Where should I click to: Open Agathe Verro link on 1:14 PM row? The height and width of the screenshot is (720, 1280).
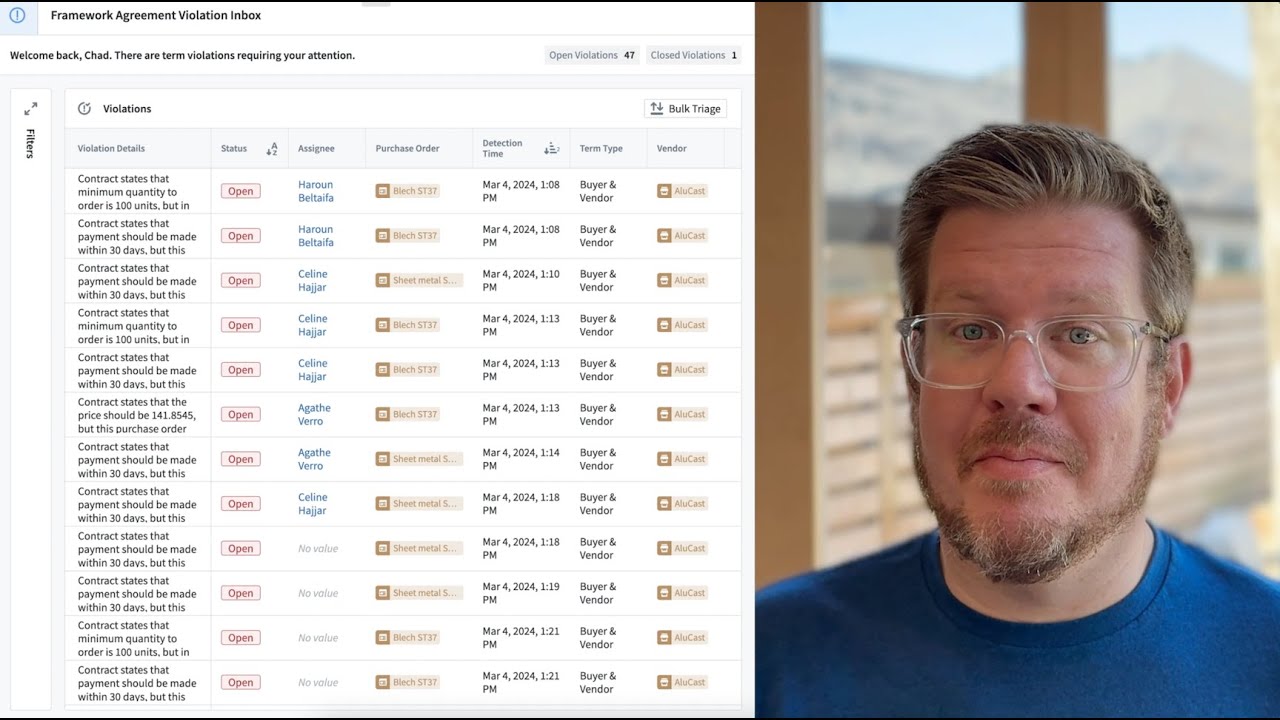pyautogui.click(x=314, y=459)
